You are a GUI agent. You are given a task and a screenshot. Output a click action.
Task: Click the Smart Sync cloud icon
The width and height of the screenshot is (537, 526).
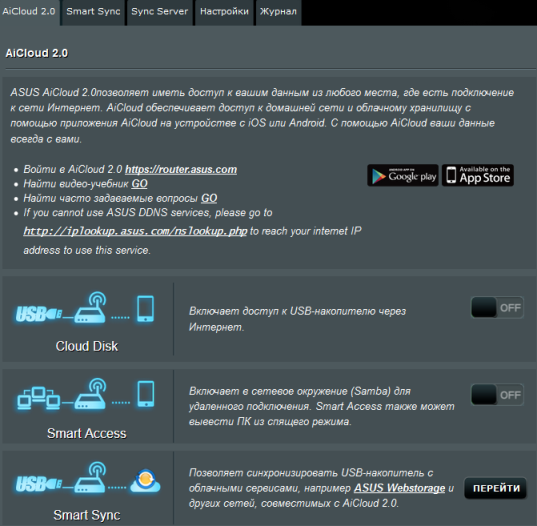pos(145,481)
